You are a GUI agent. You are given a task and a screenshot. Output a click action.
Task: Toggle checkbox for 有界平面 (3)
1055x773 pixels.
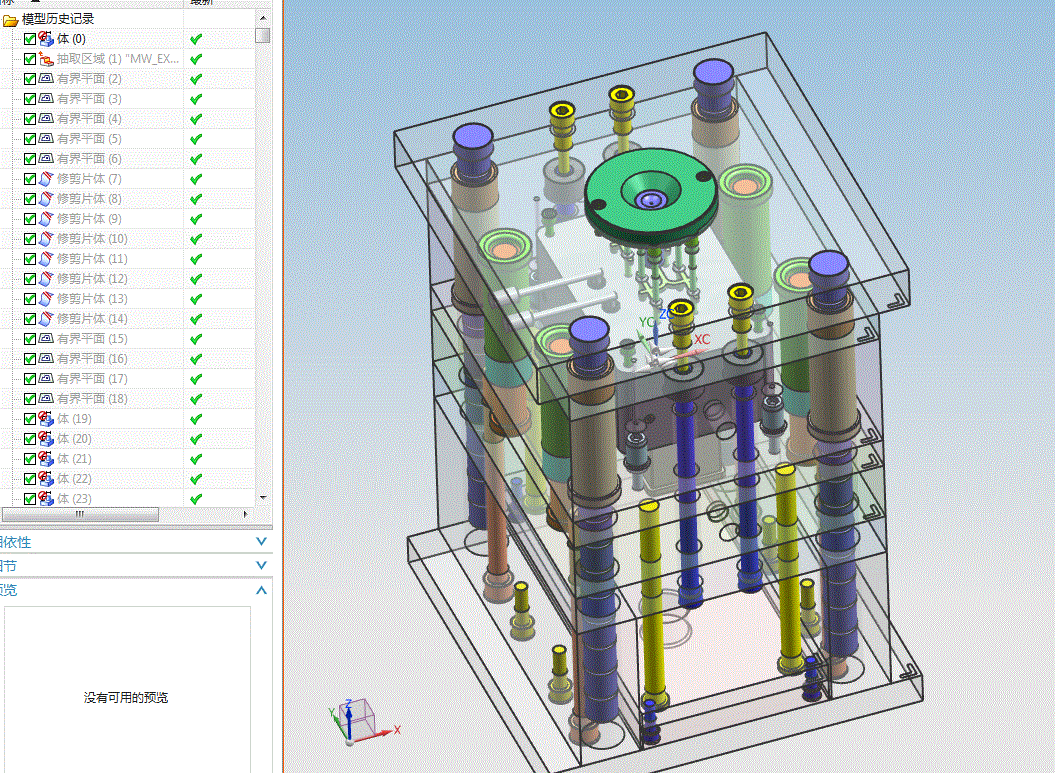pos(30,99)
